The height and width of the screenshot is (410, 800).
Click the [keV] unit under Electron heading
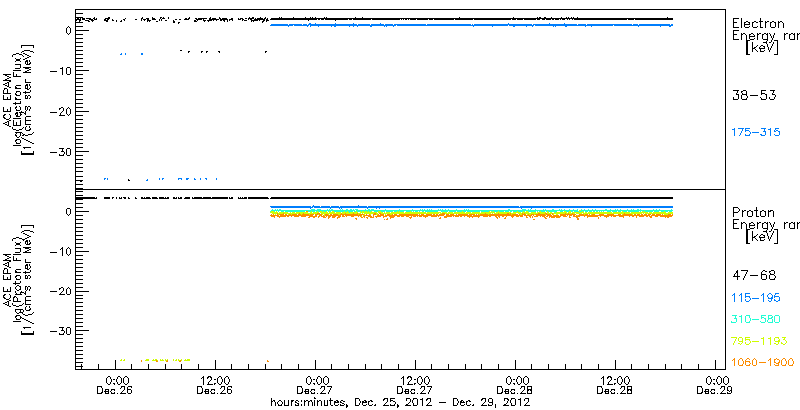(x=762, y=48)
